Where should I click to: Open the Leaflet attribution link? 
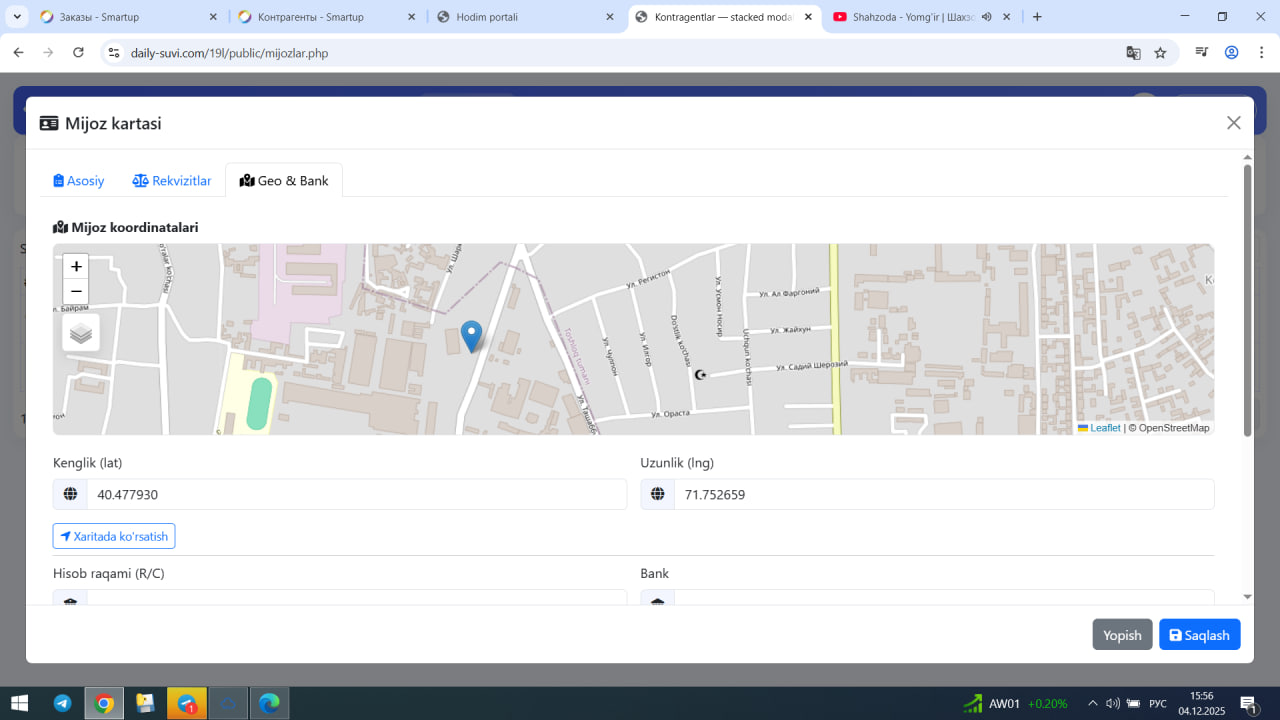(x=1104, y=428)
